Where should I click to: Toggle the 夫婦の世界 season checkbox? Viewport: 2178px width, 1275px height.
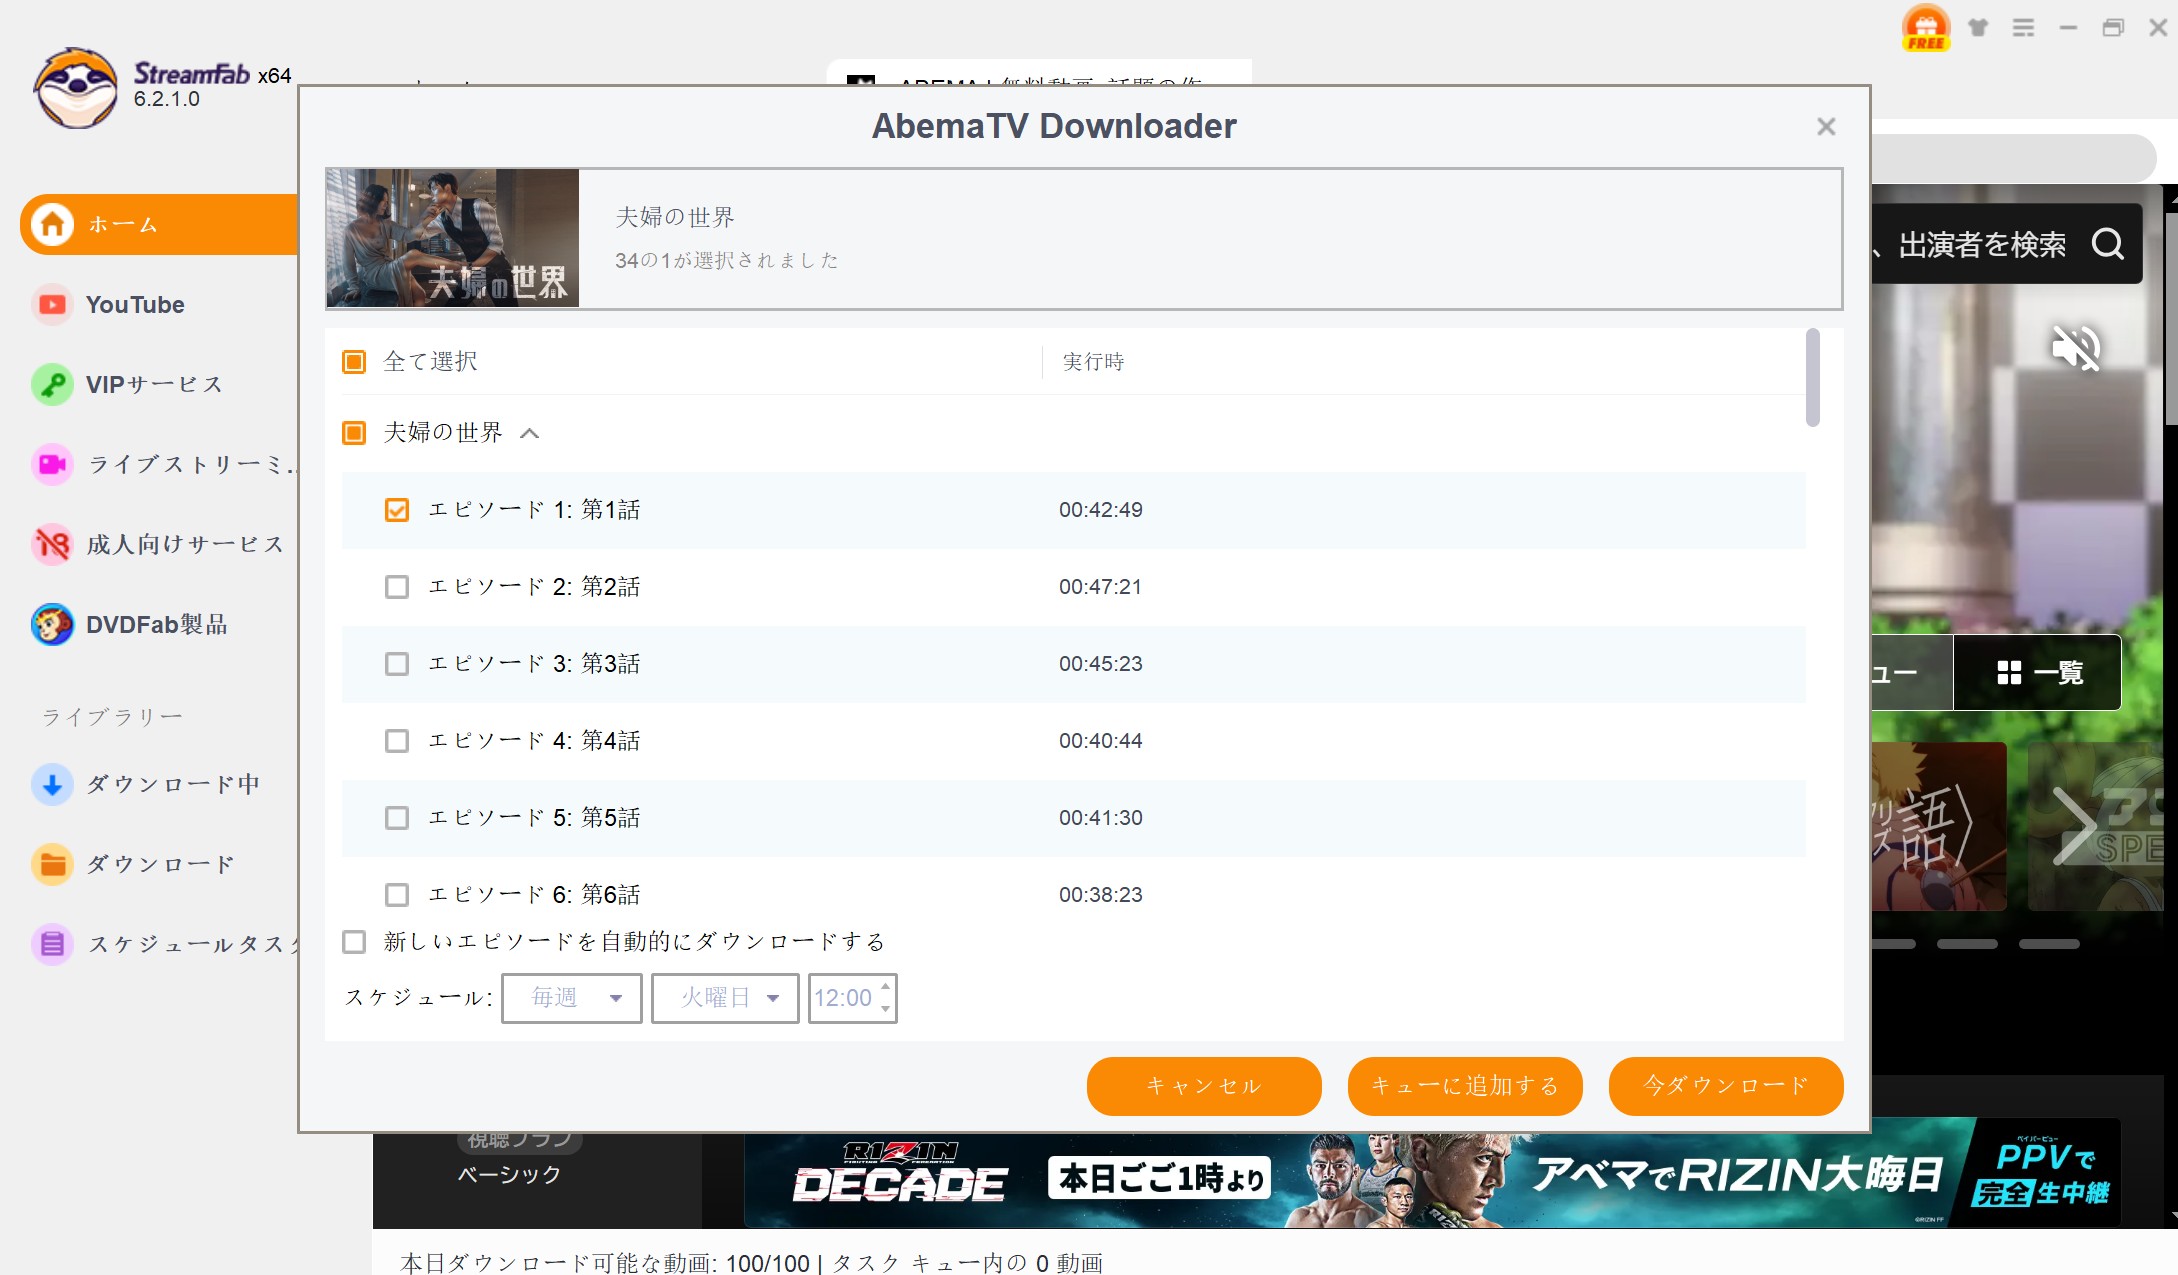[x=354, y=432]
